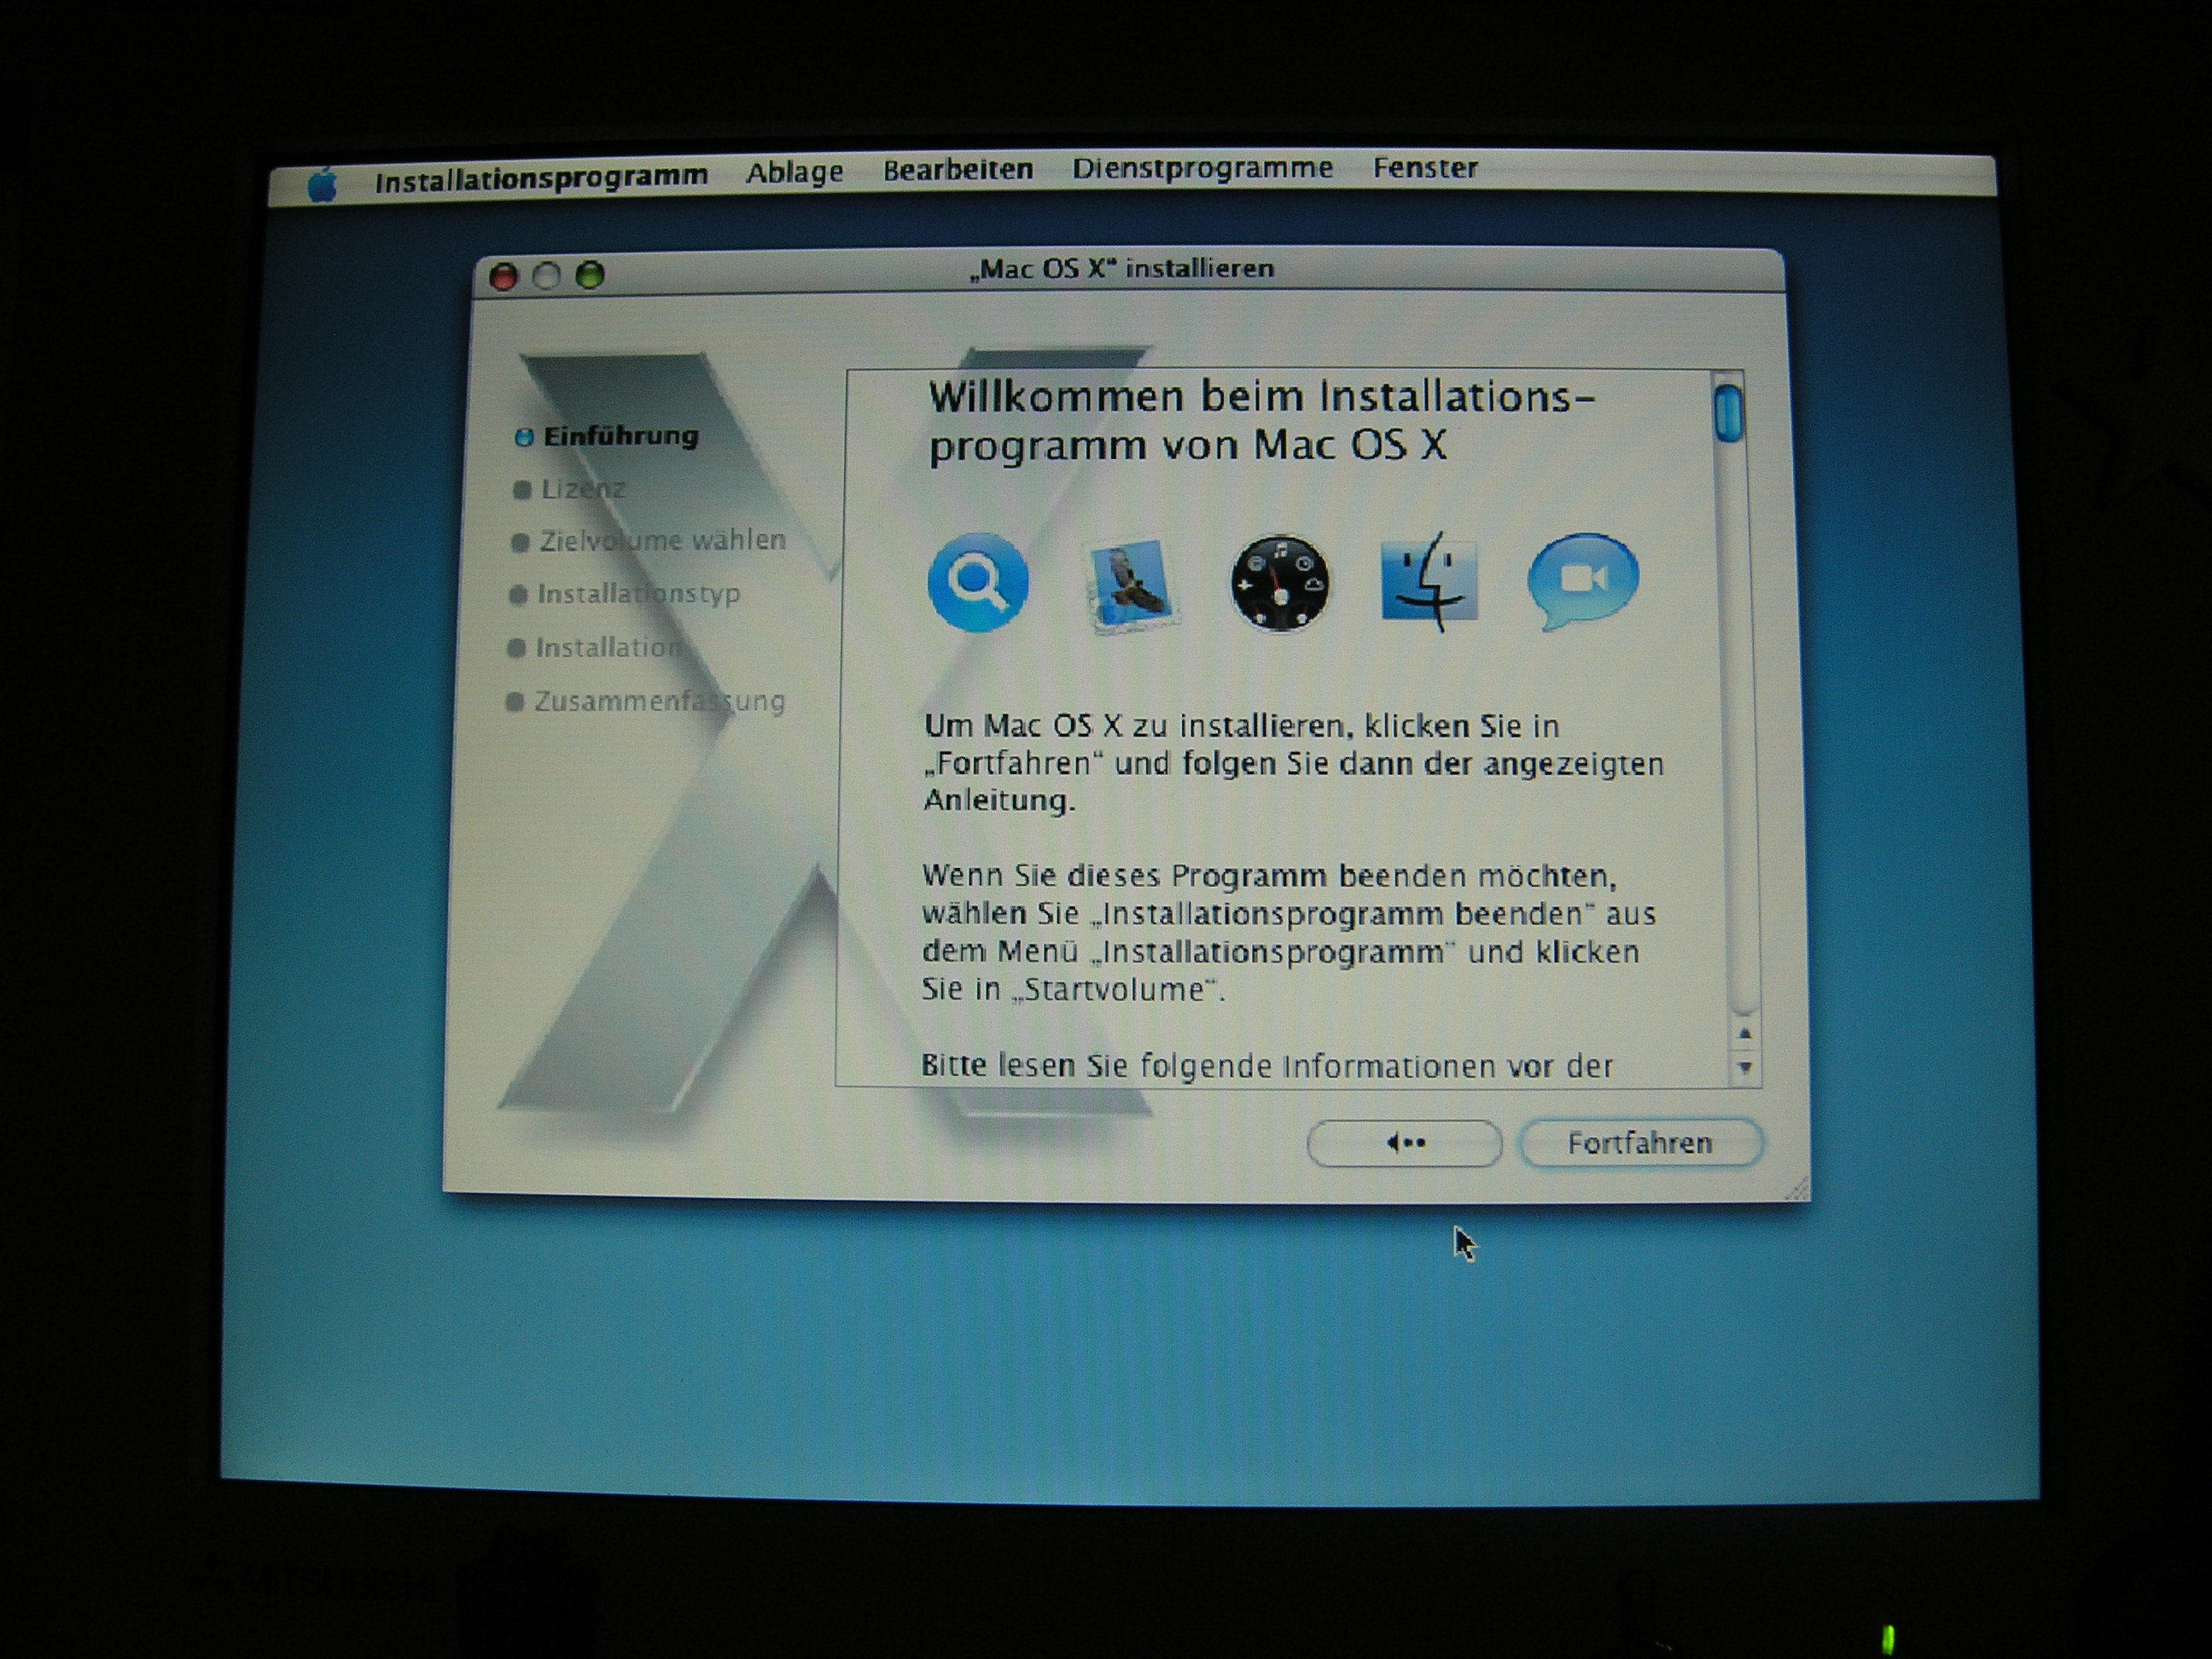2212x1659 pixels.
Task: Click the scrollbar down arrow
Action: 1746,1066
